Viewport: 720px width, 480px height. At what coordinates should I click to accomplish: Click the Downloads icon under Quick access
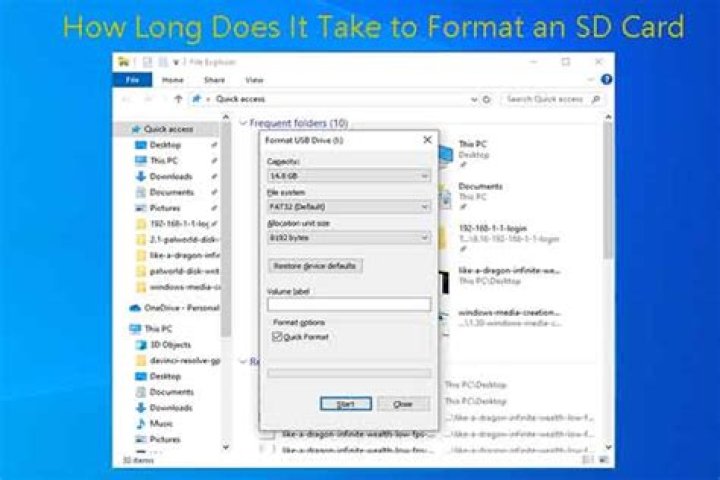pyautogui.click(x=141, y=176)
